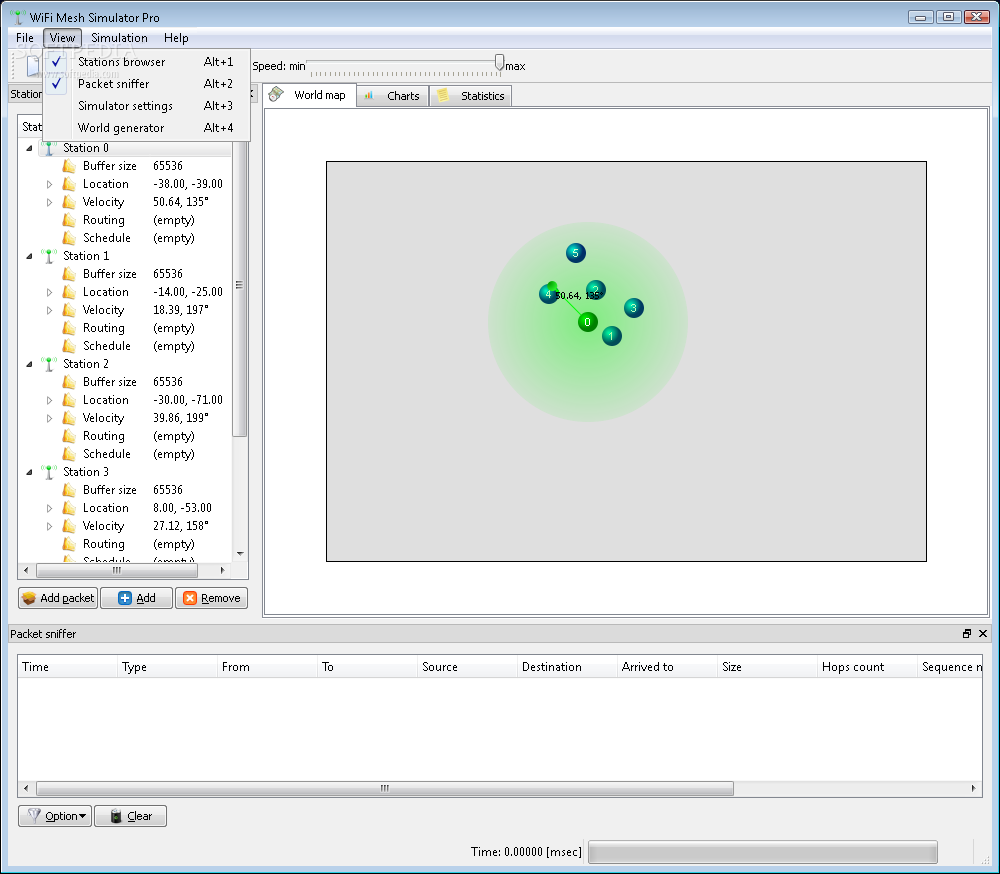Open Simulator settings from View menu
The width and height of the screenshot is (1000, 874).
click(x=147, y=106)
